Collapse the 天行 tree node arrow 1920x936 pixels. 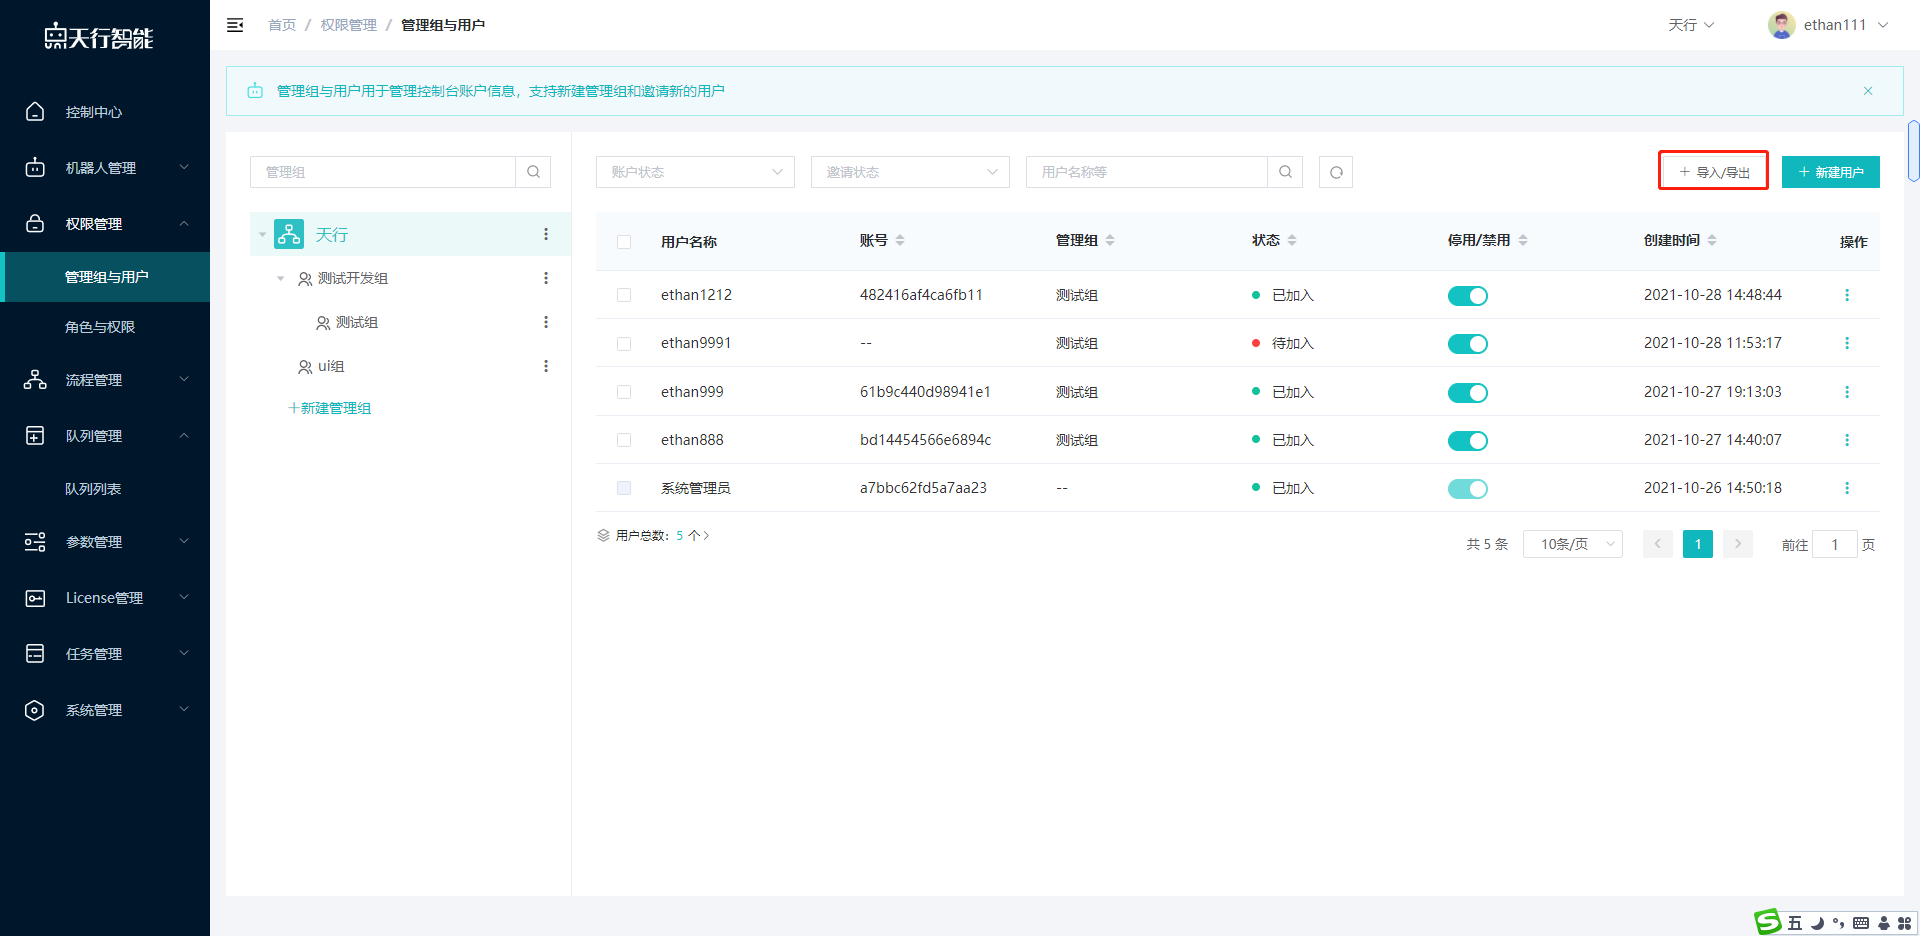(262, 235)
